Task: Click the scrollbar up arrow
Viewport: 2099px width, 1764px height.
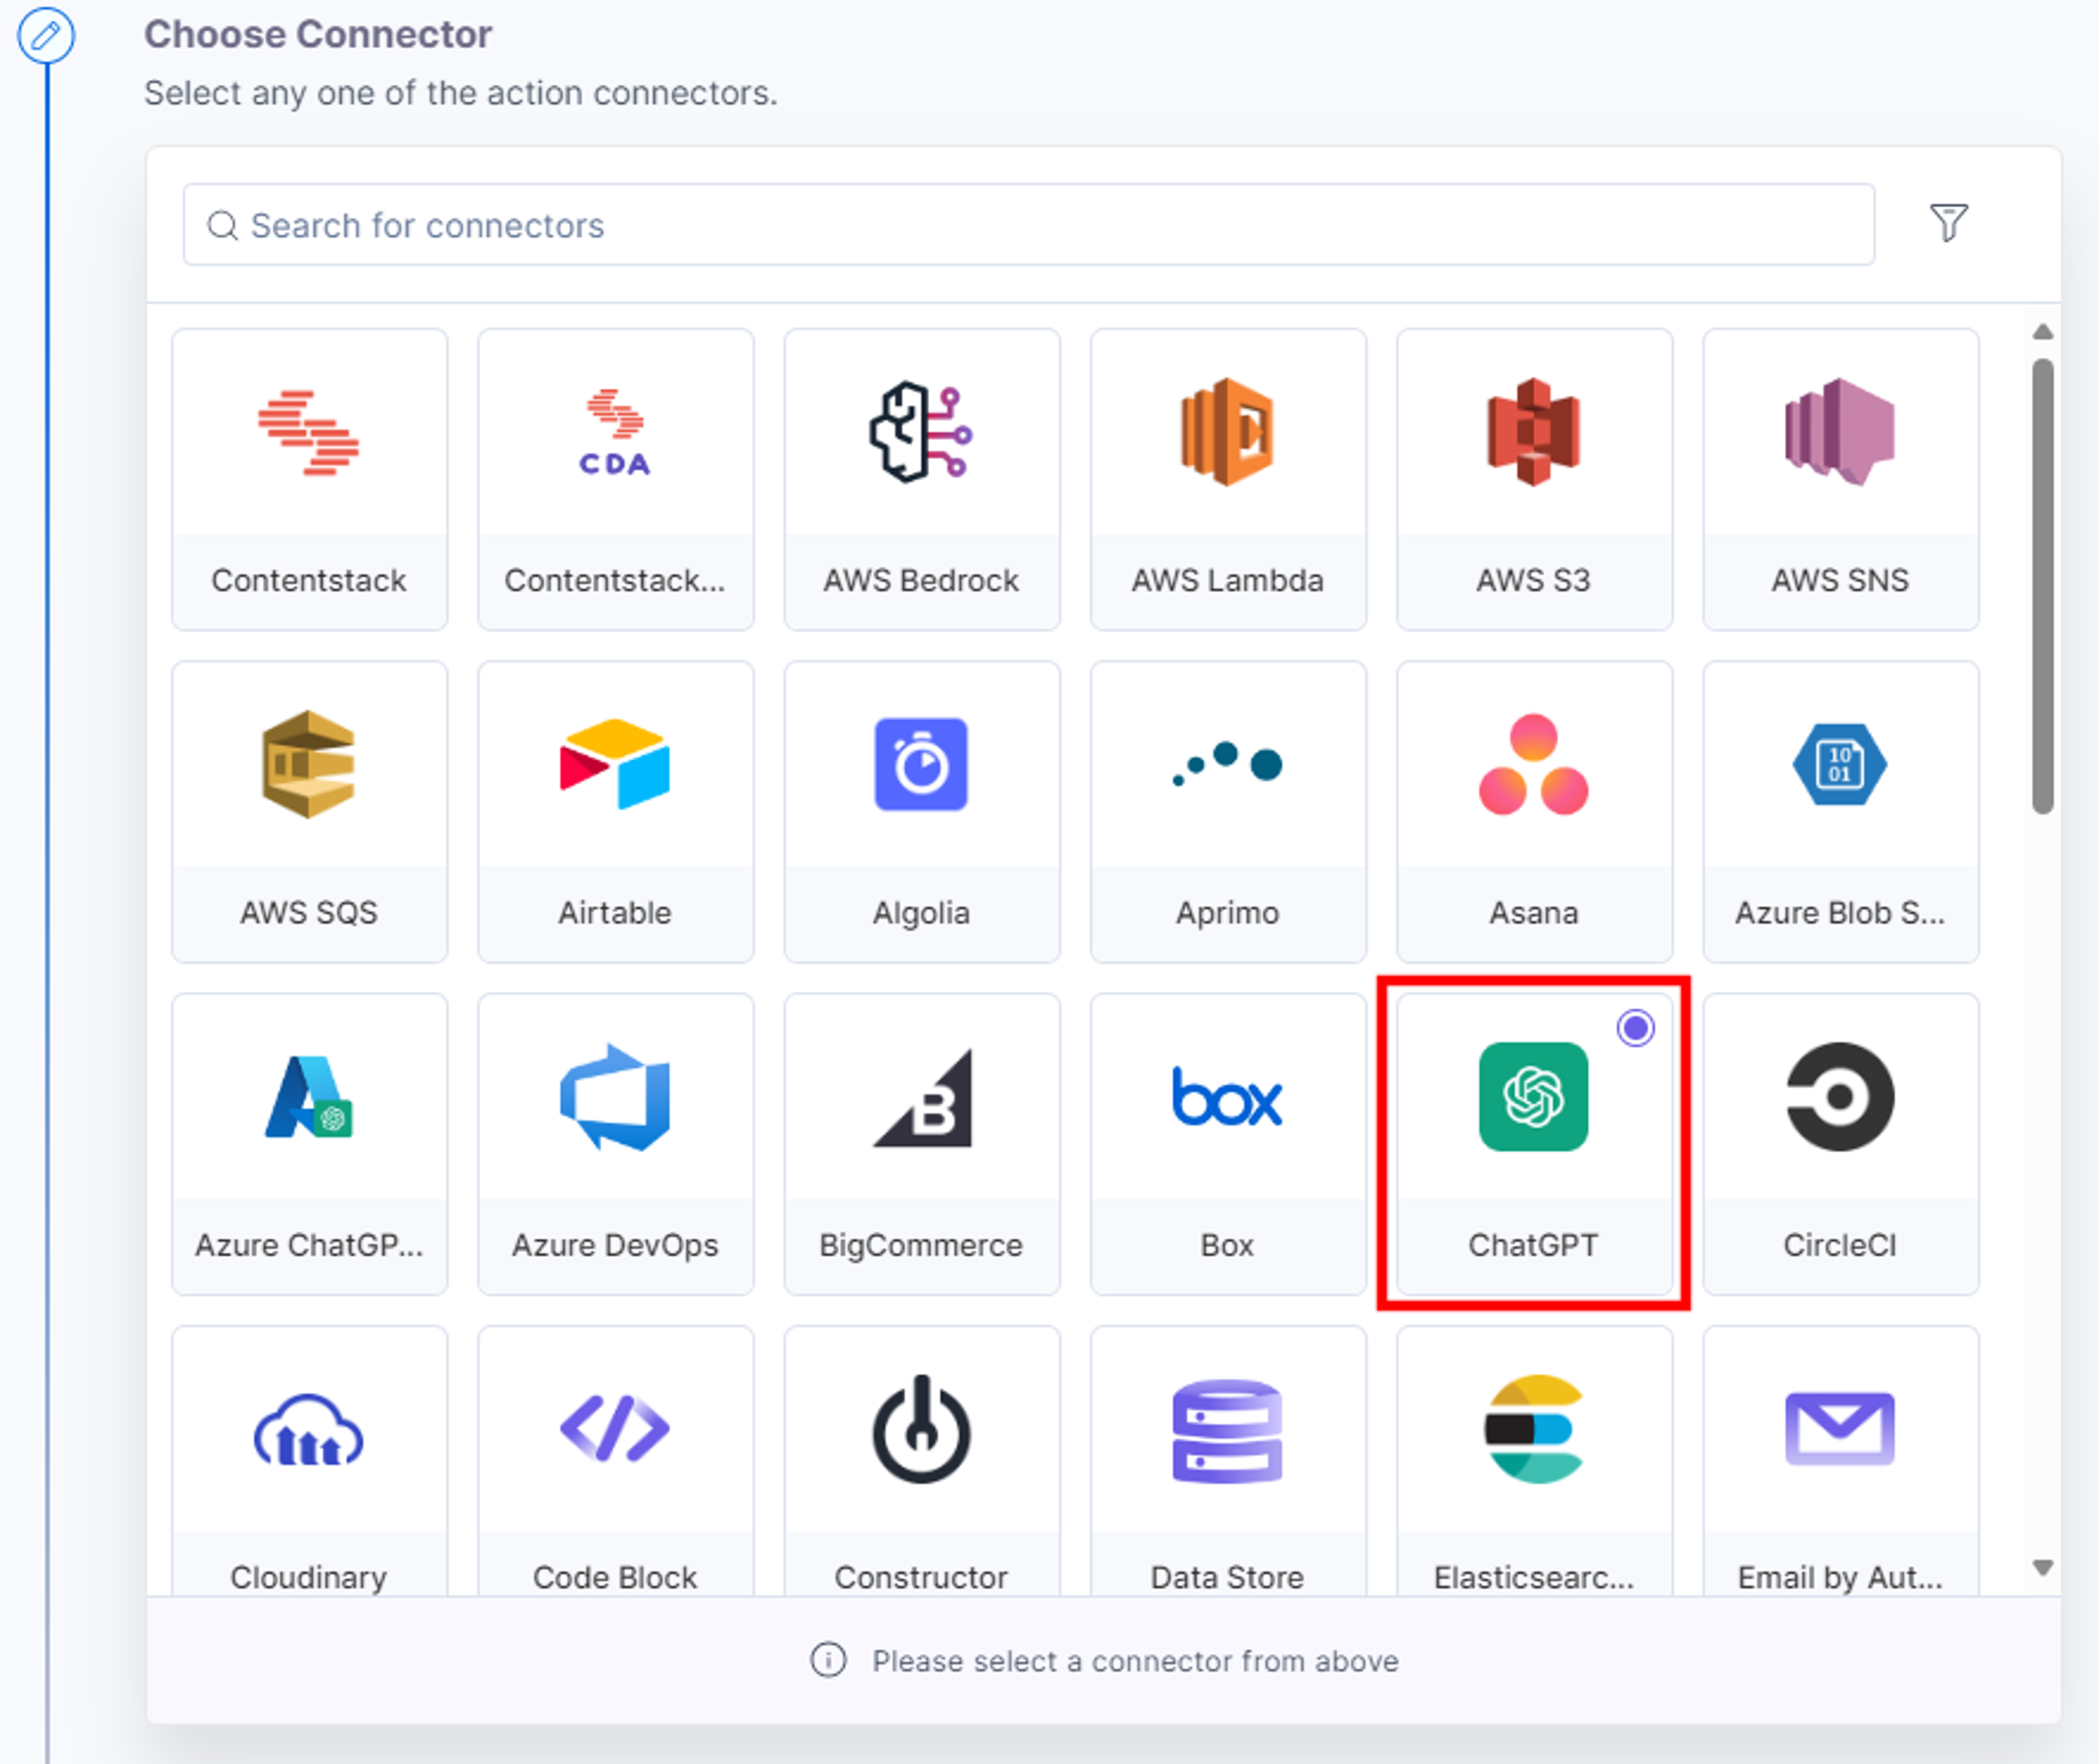Action: [2042, 331]
